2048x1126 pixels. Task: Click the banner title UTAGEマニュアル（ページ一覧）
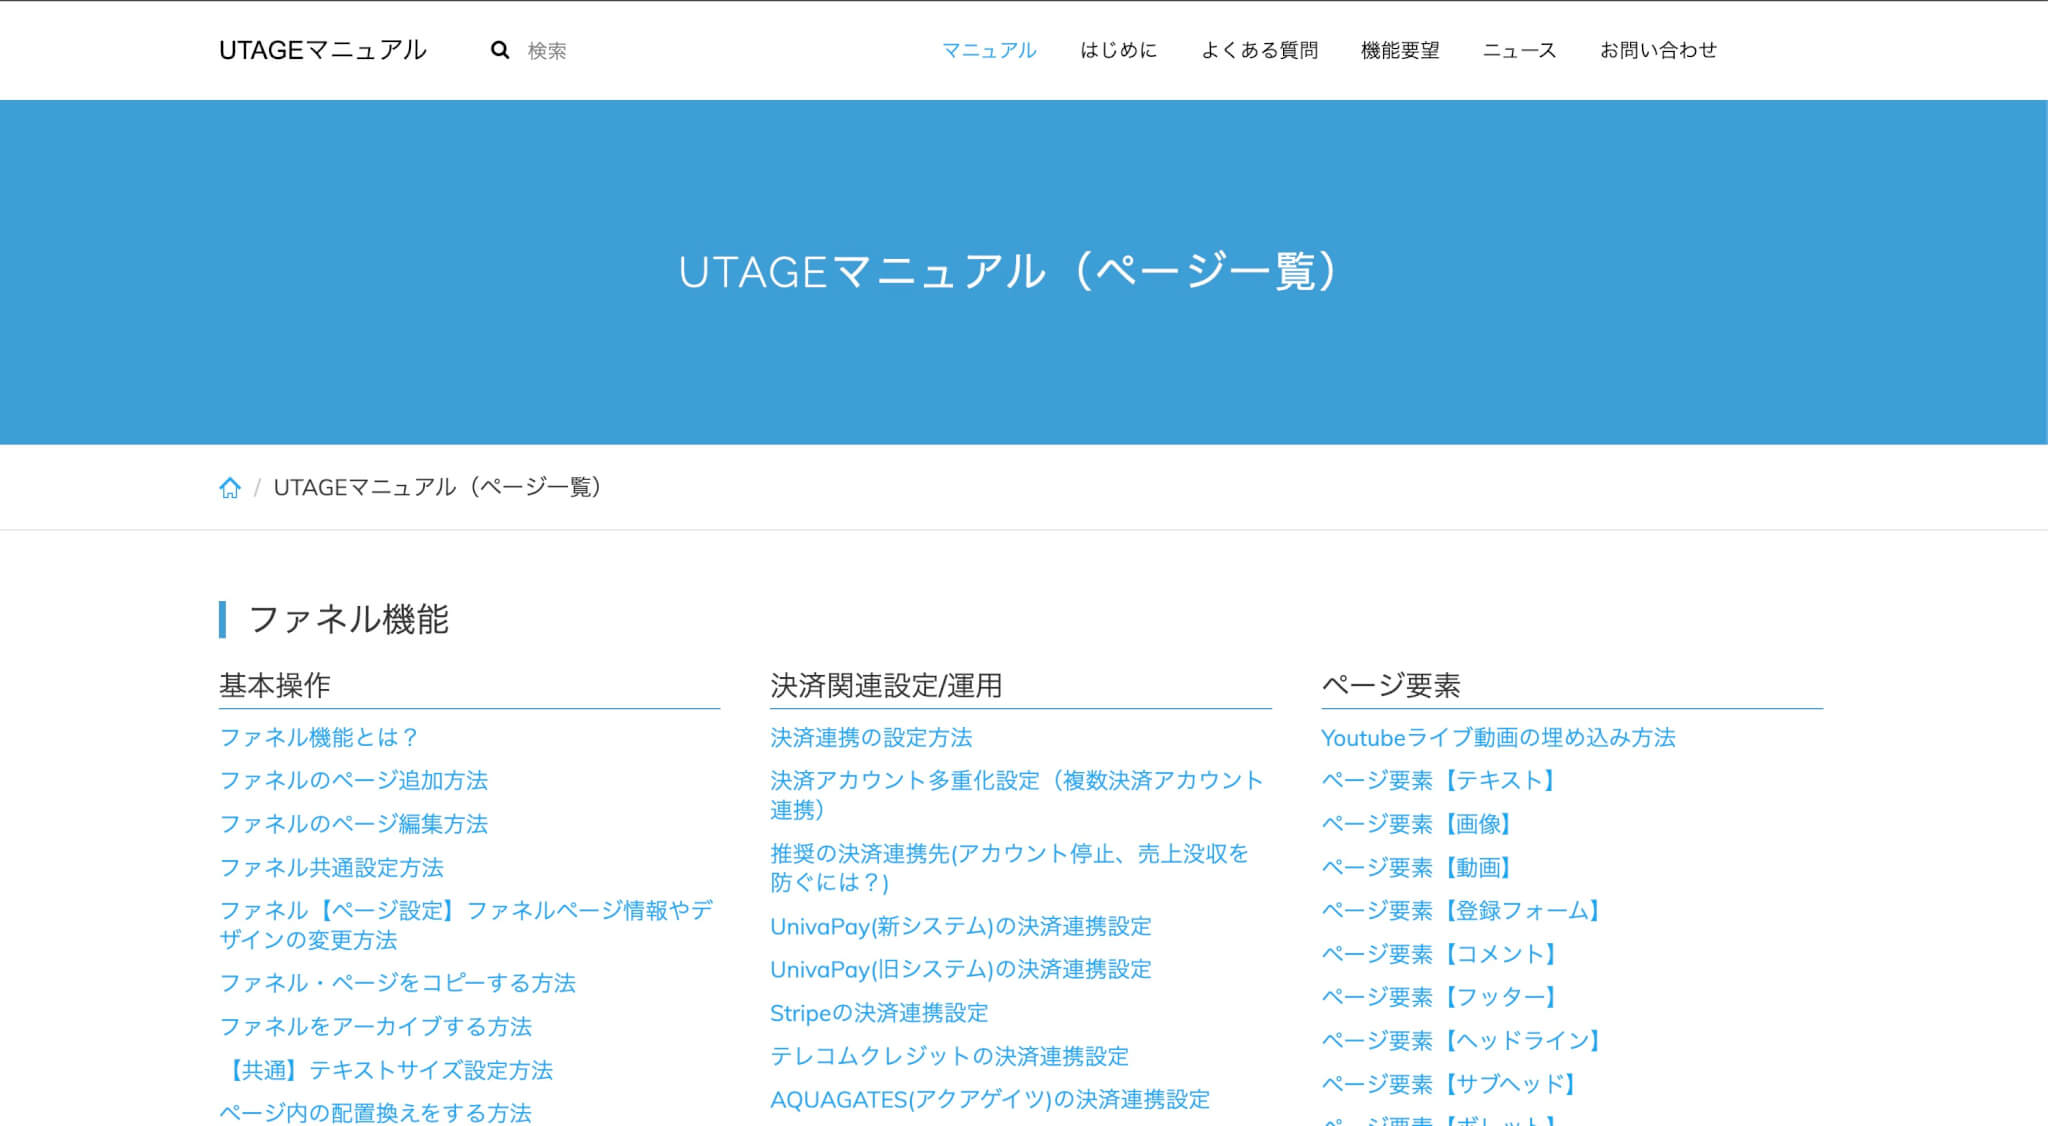1008,271
